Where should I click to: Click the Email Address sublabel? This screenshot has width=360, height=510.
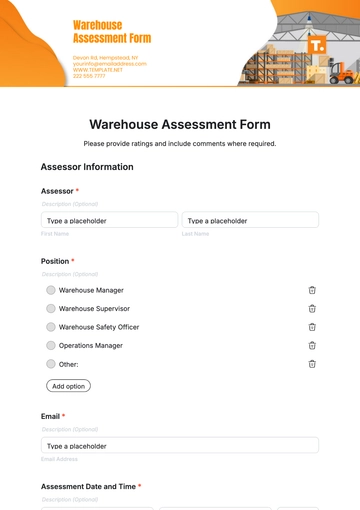59,459
